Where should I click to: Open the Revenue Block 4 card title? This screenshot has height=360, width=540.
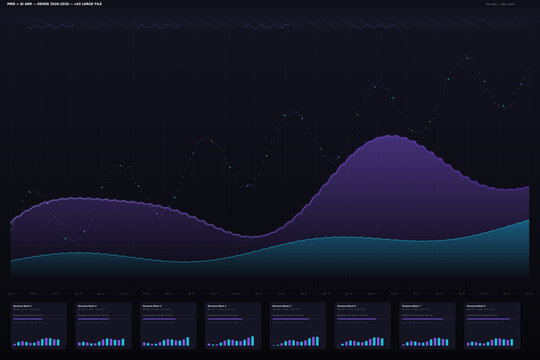click(217, 306)
